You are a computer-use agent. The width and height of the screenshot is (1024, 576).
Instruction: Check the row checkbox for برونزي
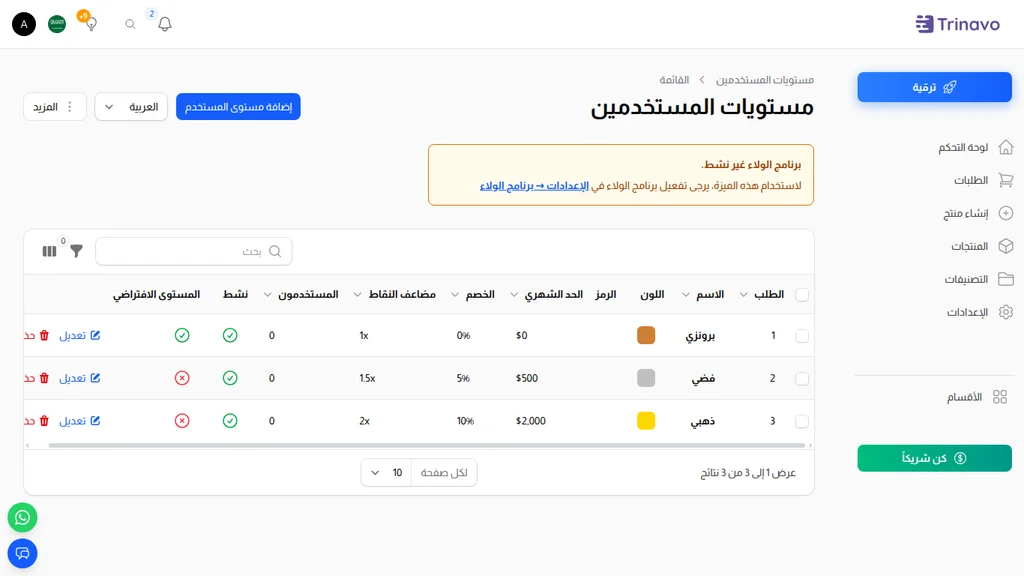click(802, 336)
